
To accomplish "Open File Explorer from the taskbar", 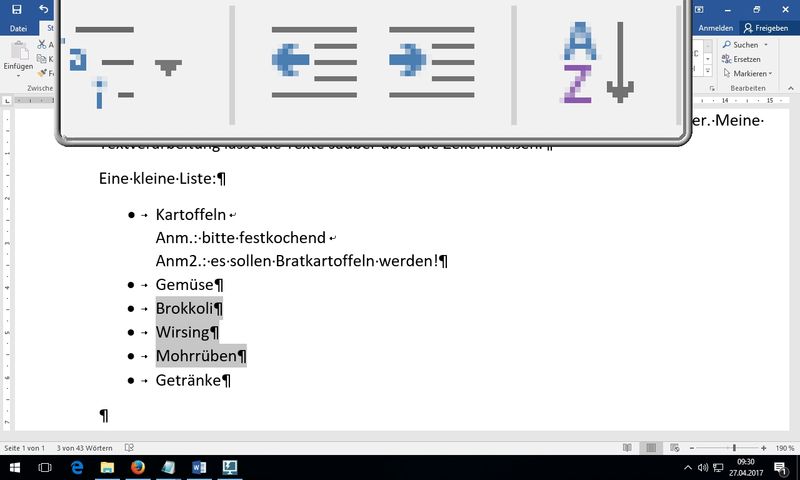I will [x=107, y=467].
